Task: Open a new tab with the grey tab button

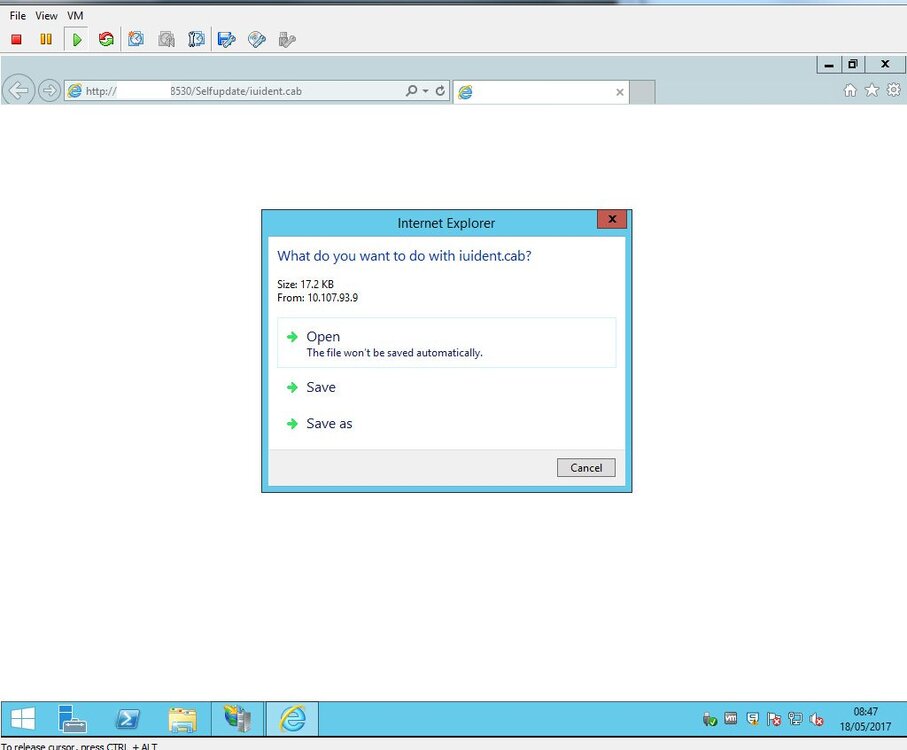Action: pos(642,92)
